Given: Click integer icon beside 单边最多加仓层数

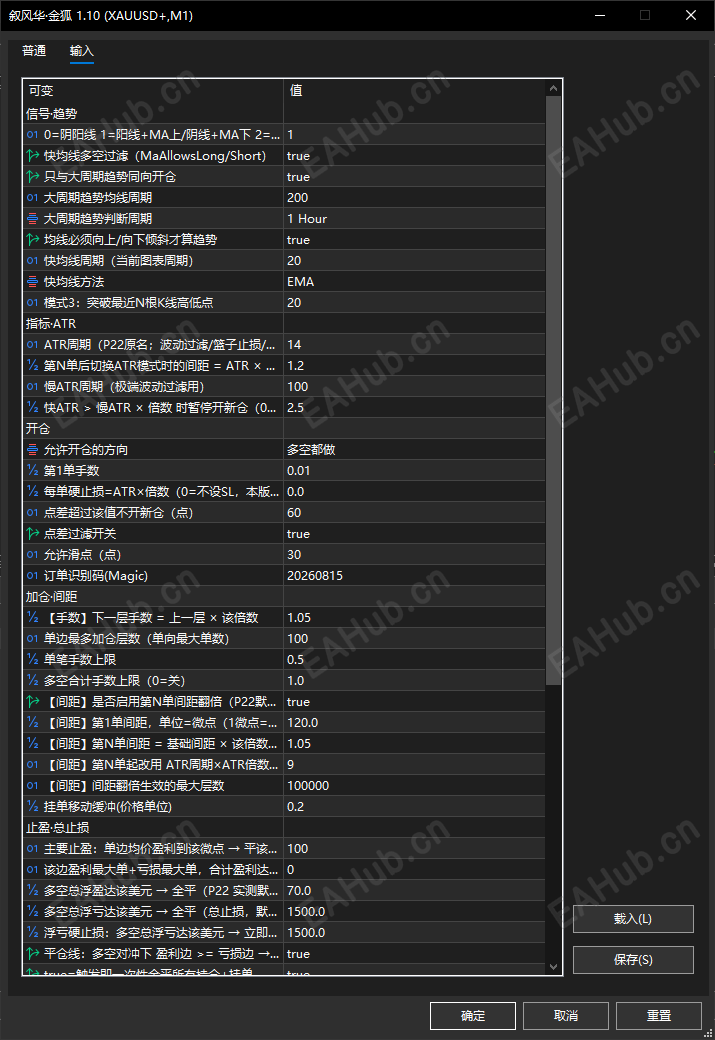Looking at the screenshot, I should (32, 639).
